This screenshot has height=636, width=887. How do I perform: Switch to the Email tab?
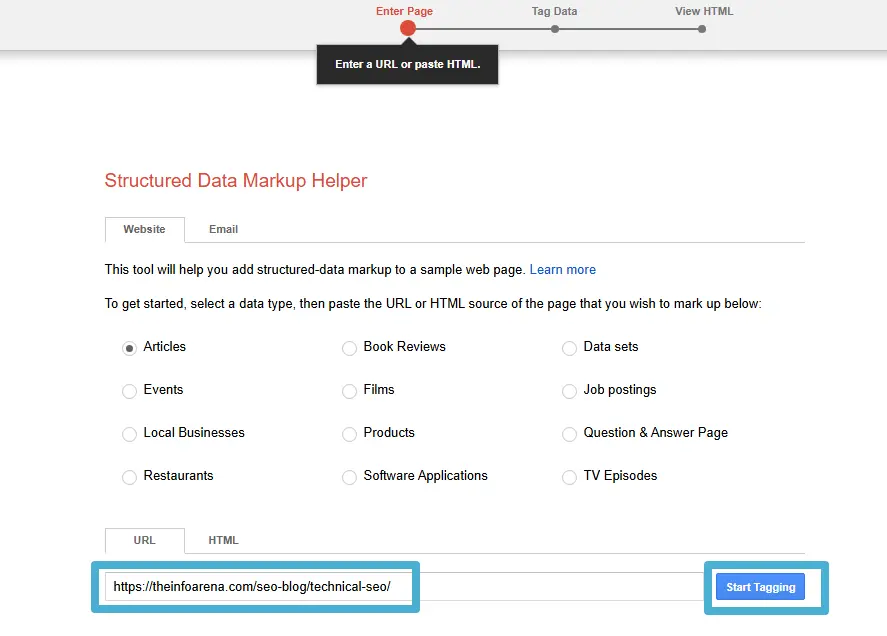click(223, 229)
